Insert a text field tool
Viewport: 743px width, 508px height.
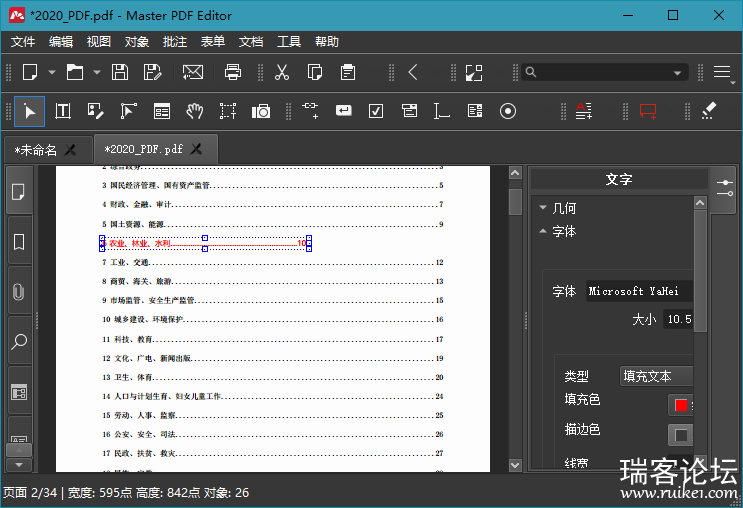click(x=442, y=111)
